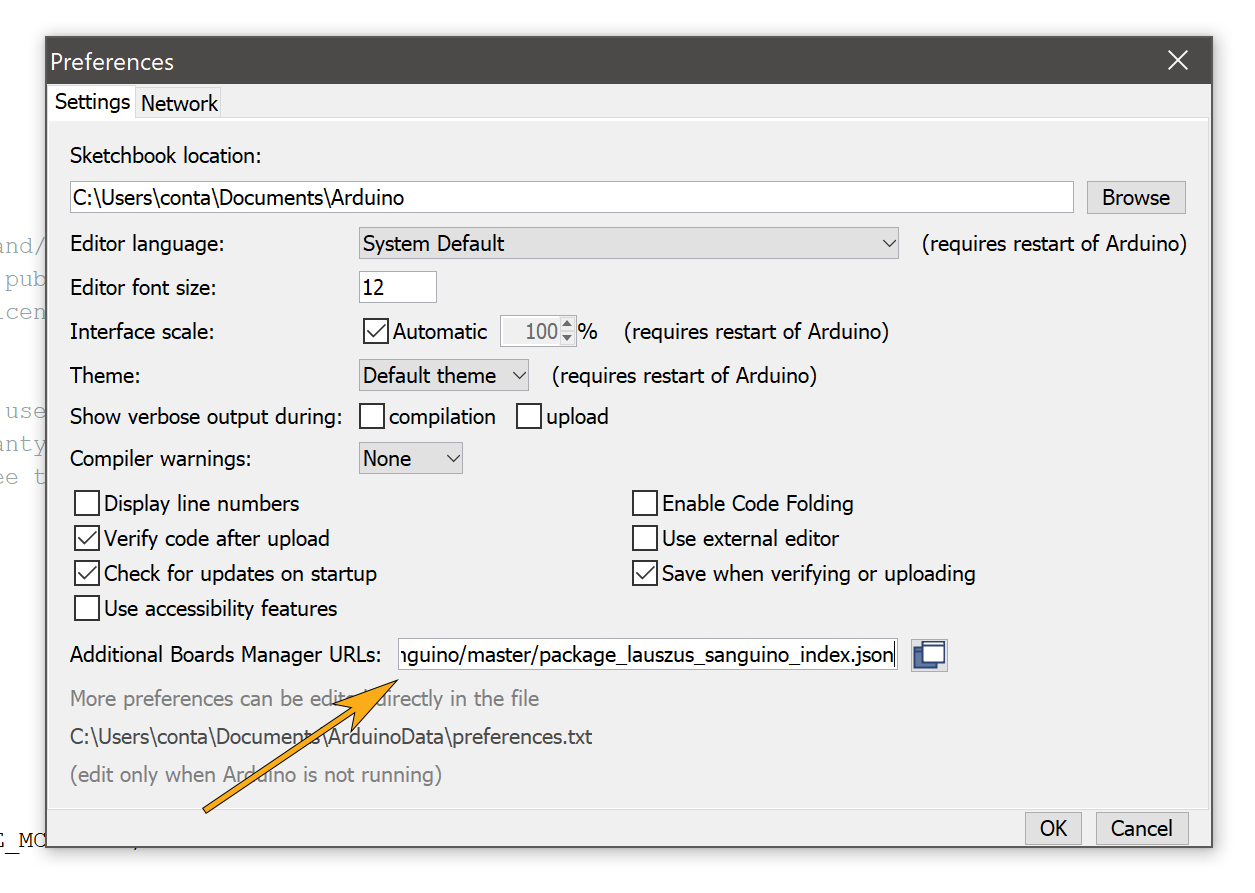The image size is (1255, 893).
Task: Disable Check for updates on startup
Action: coord(87,573)
